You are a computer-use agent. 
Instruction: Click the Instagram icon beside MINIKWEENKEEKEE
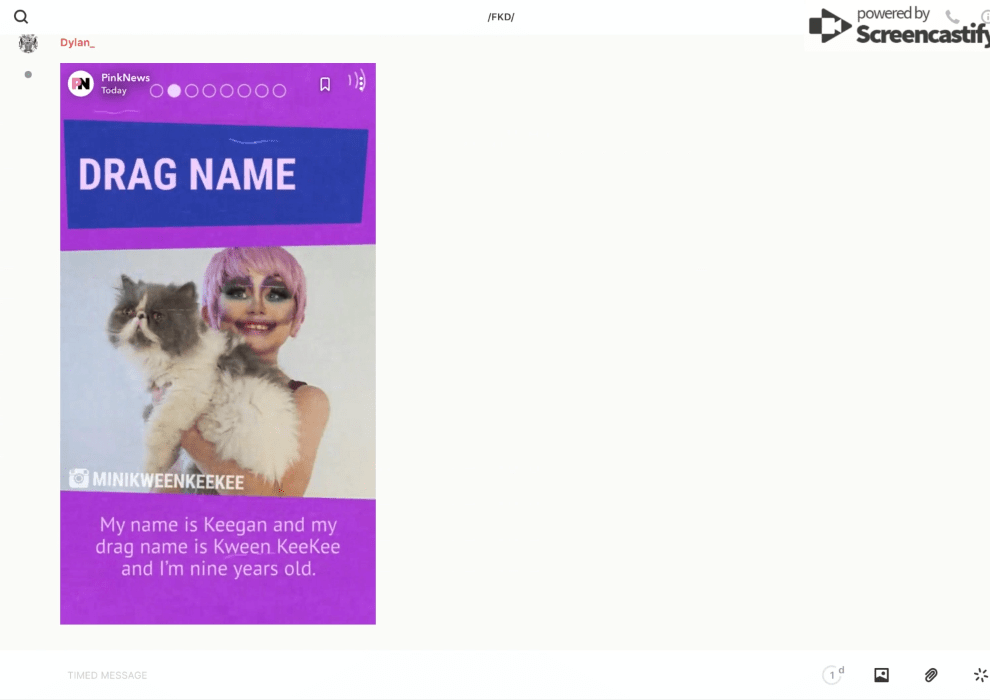tap(78, 479)
